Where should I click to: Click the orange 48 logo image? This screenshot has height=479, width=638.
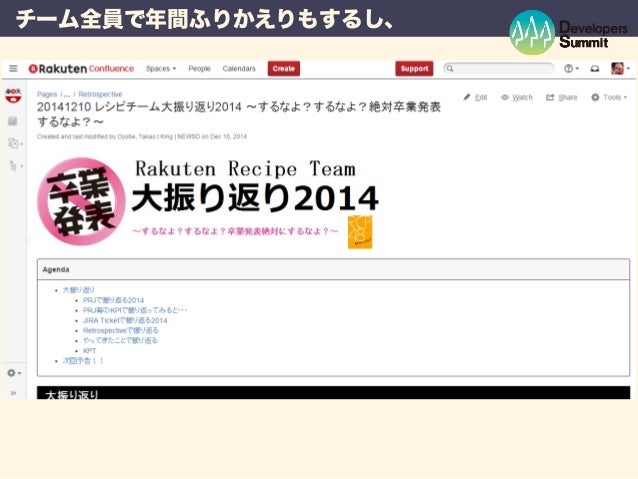360,232
